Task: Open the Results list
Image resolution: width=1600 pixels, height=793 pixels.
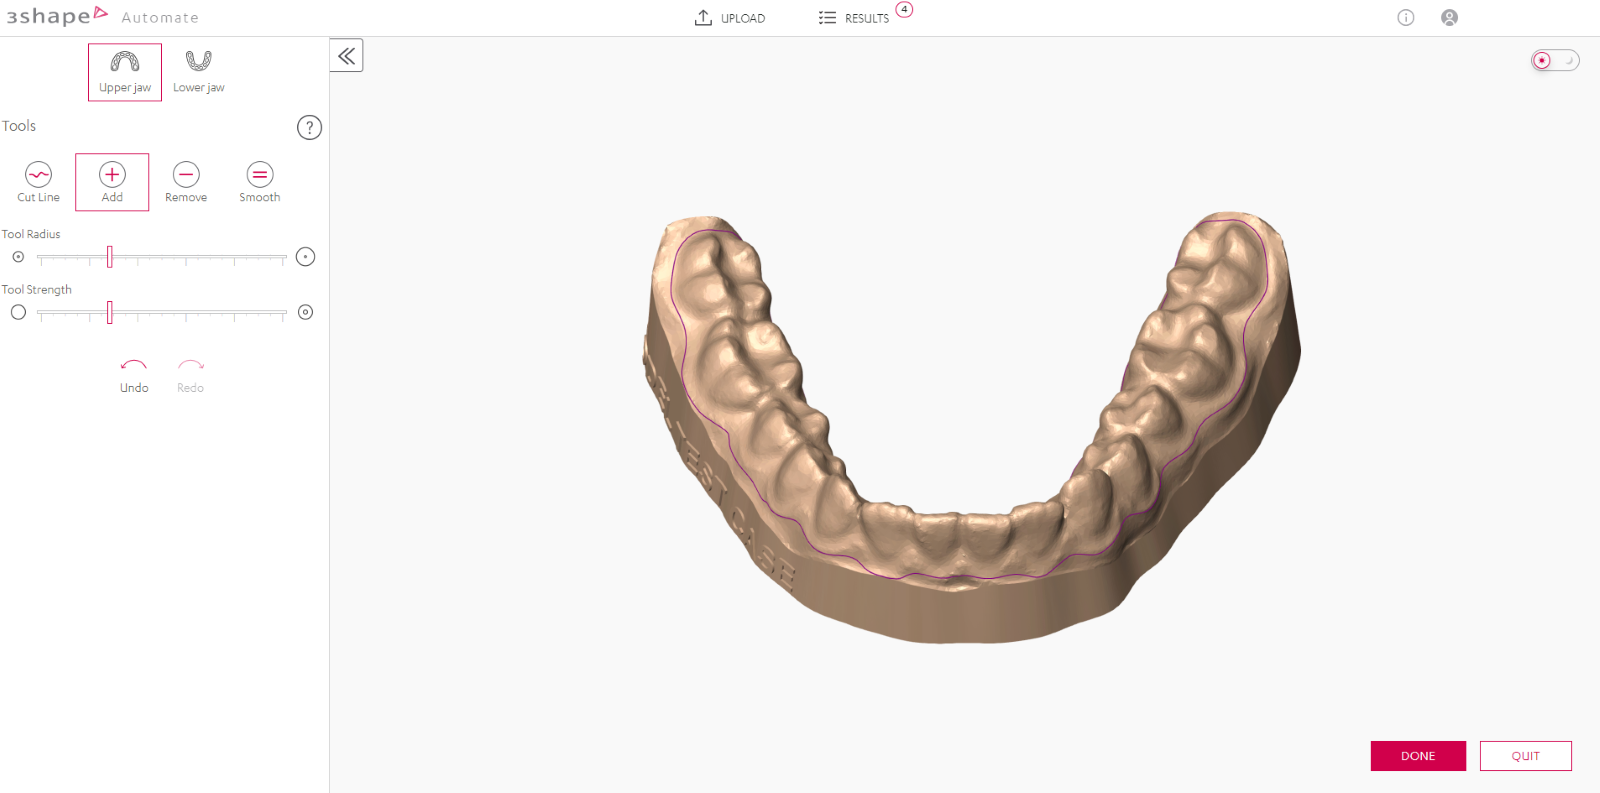Action: [855, 18]
